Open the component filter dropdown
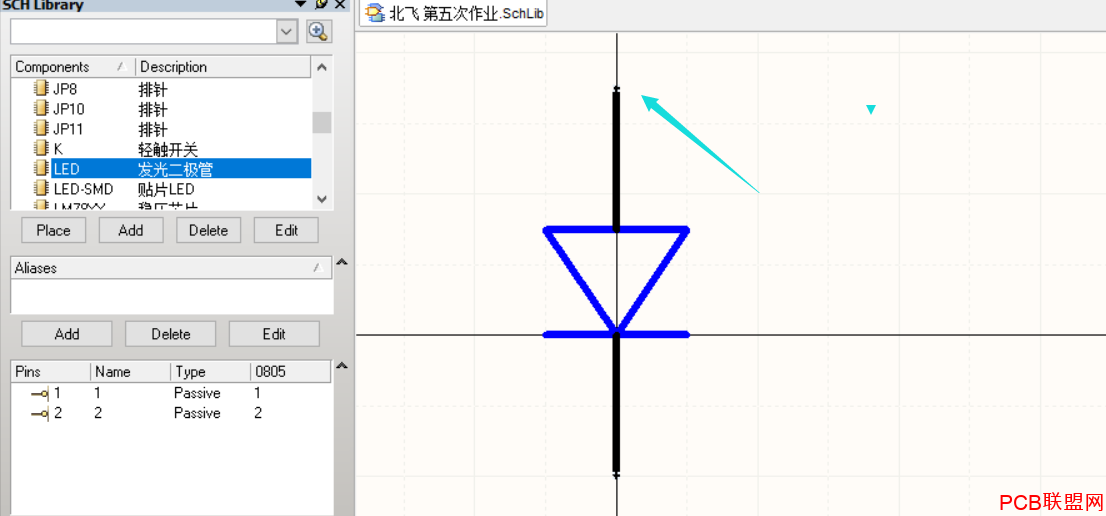Screen dimensions: 1106x516 [x=286, y=31]
